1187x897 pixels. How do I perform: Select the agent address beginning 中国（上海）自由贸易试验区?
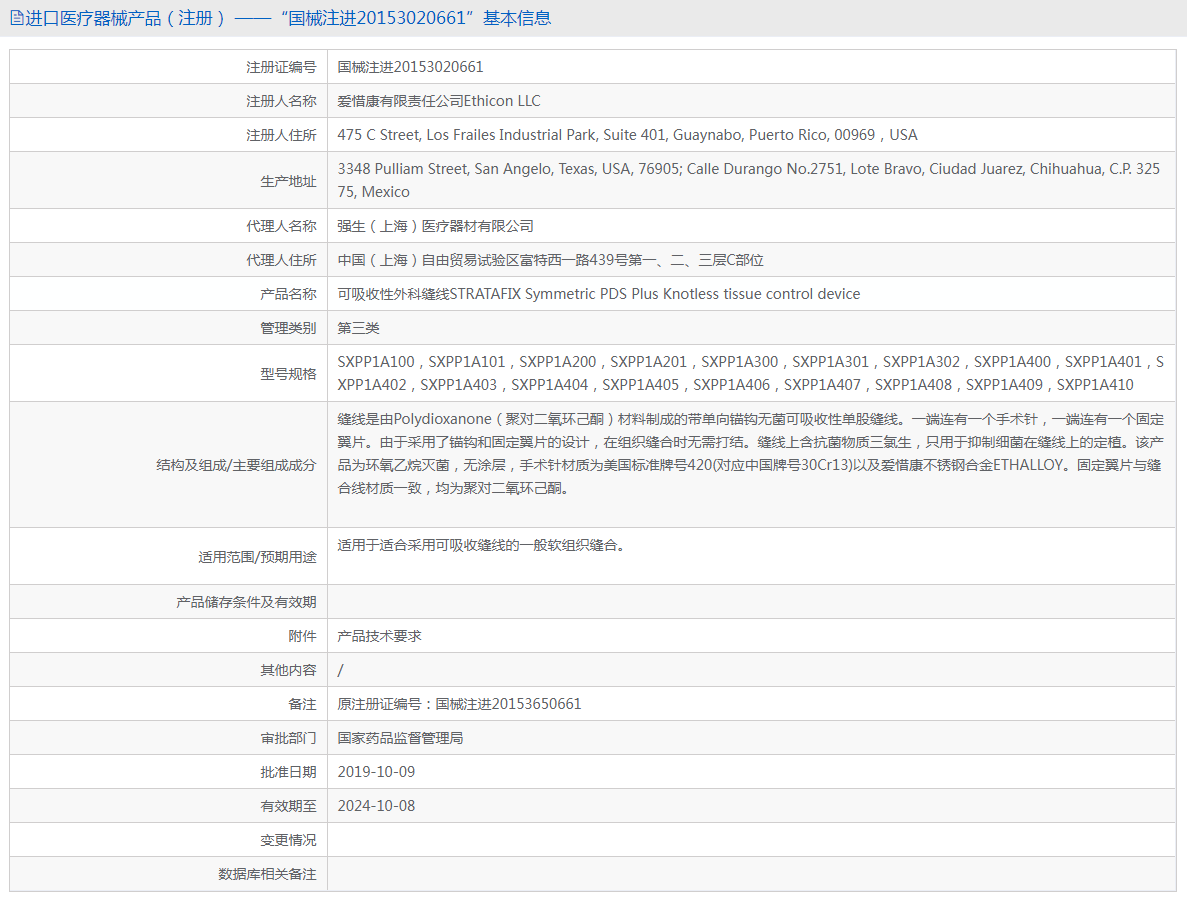[550, 260]
